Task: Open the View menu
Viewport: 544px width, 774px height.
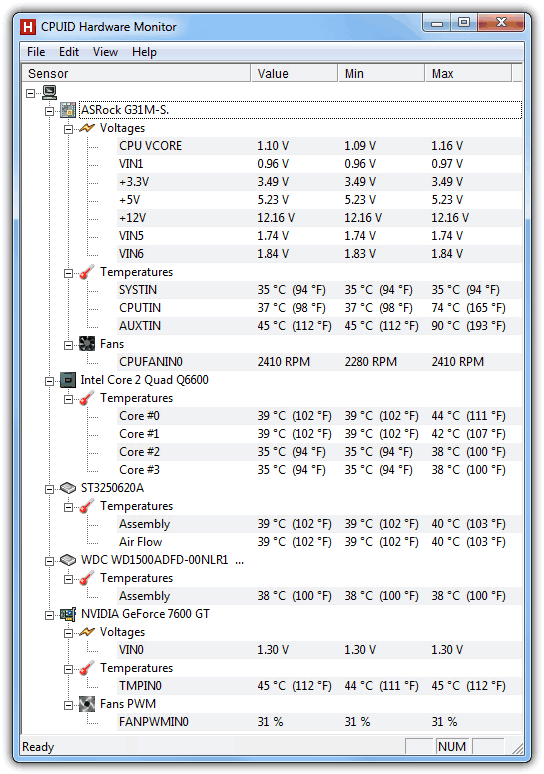Action: (106, 52)
